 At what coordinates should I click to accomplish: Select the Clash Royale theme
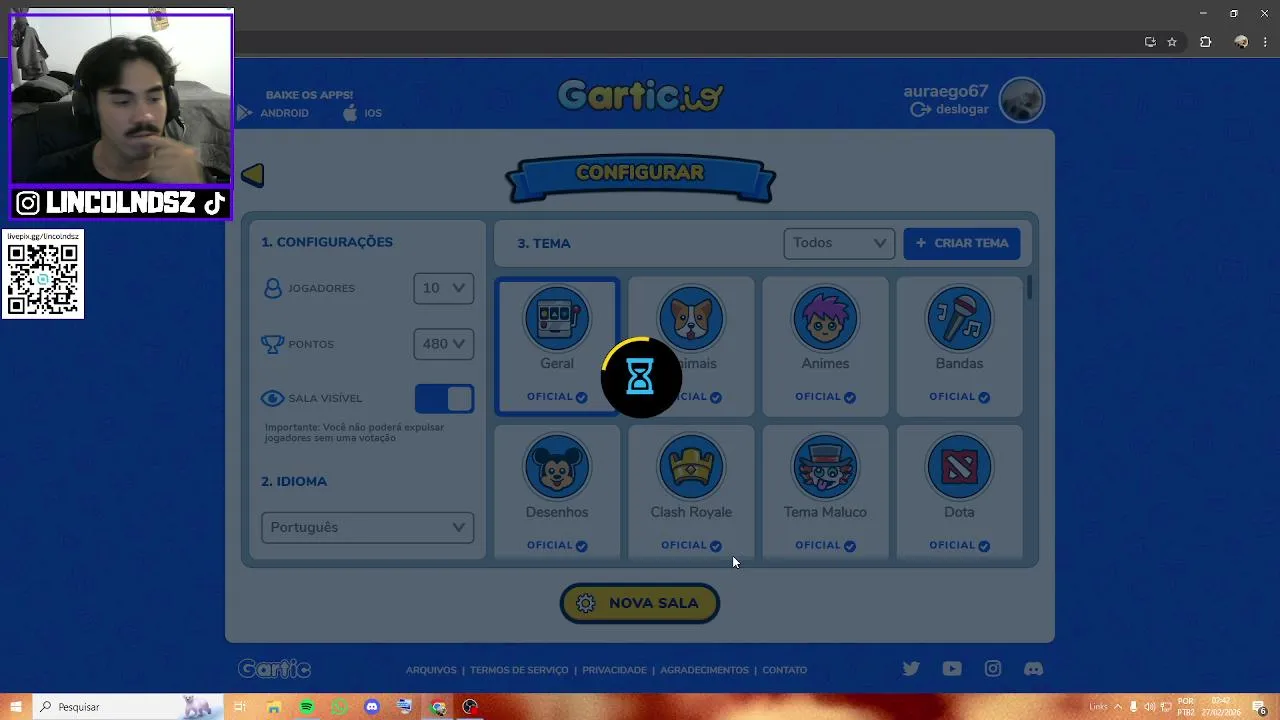pos(691,492)
